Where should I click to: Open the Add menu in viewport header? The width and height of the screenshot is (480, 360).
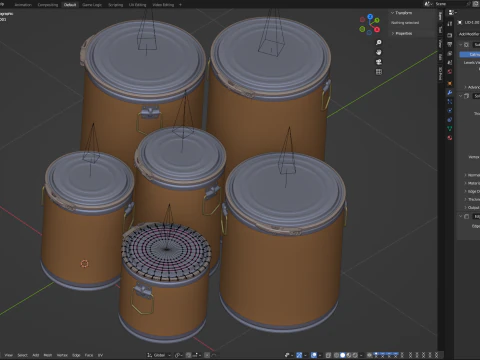36,355
